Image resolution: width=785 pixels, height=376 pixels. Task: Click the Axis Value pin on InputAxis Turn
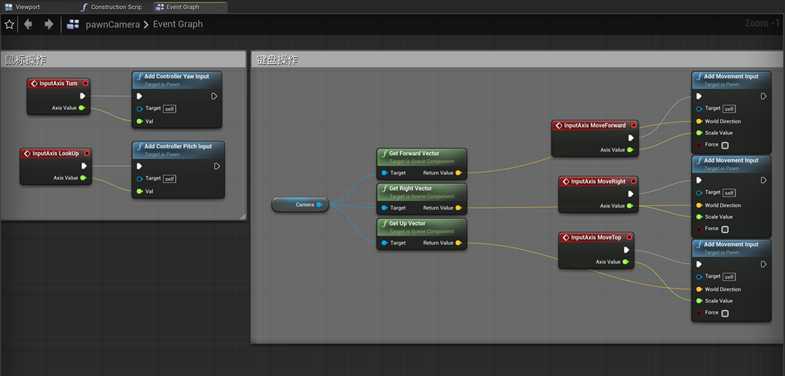82,108
